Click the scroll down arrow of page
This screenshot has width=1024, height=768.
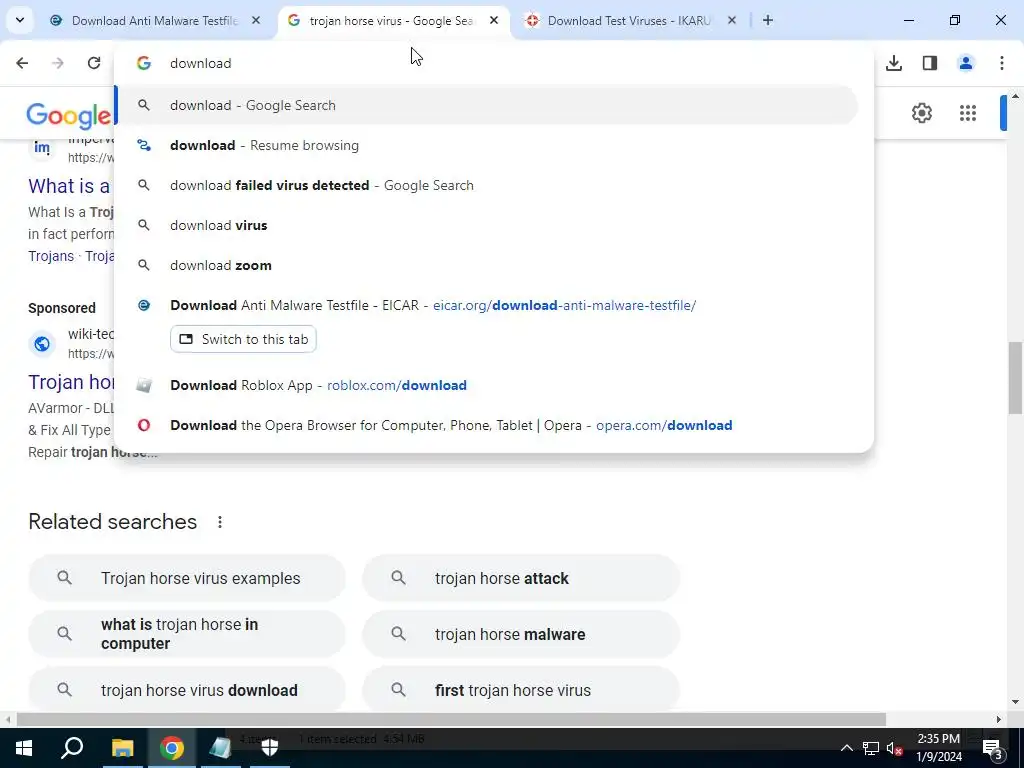pyautogui.click(x=1015, y=702)
